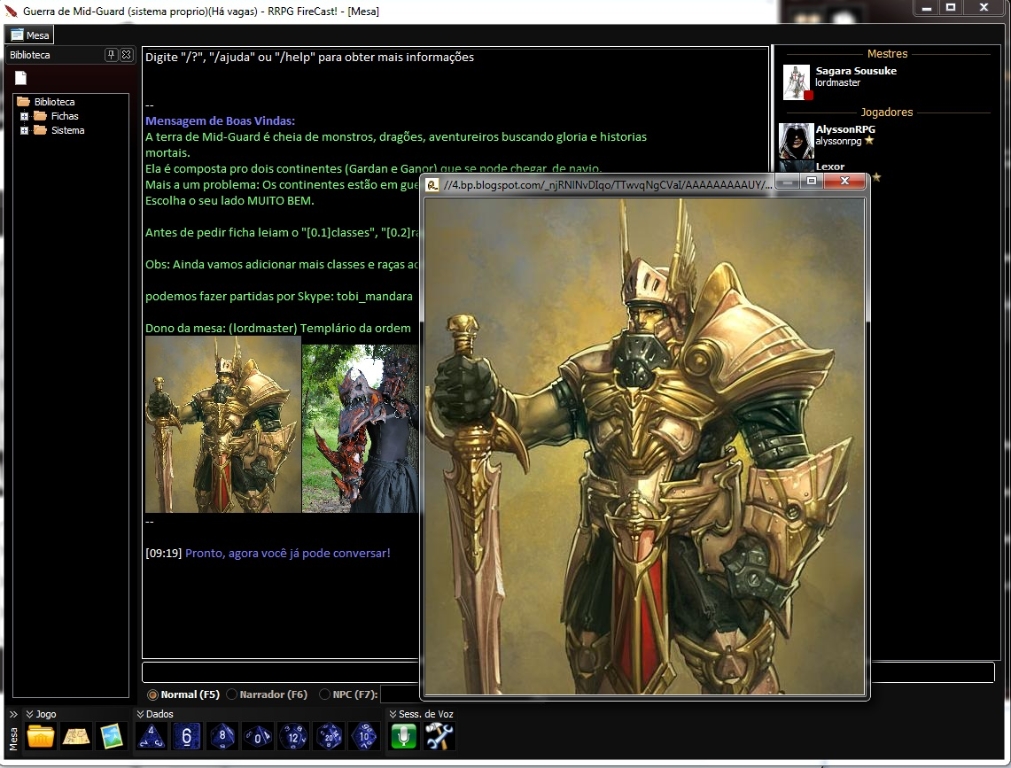
Task: Expand the Fichas folder in the library tree
Action: coord(24,116)
